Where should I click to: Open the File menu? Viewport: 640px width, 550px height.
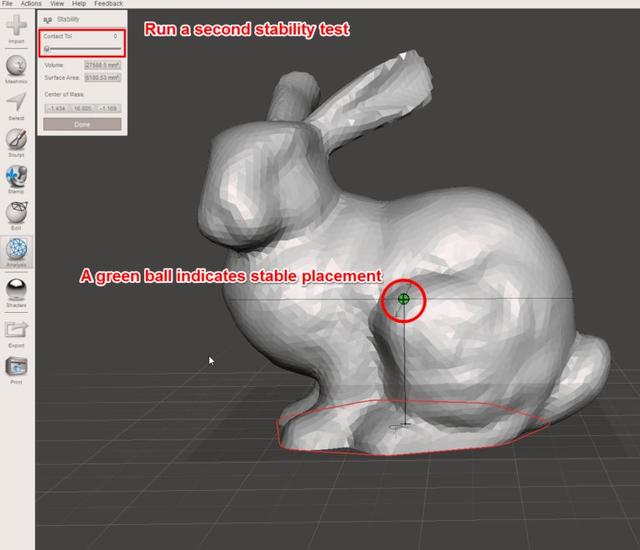pyautogui.click(x=7, y=4)
